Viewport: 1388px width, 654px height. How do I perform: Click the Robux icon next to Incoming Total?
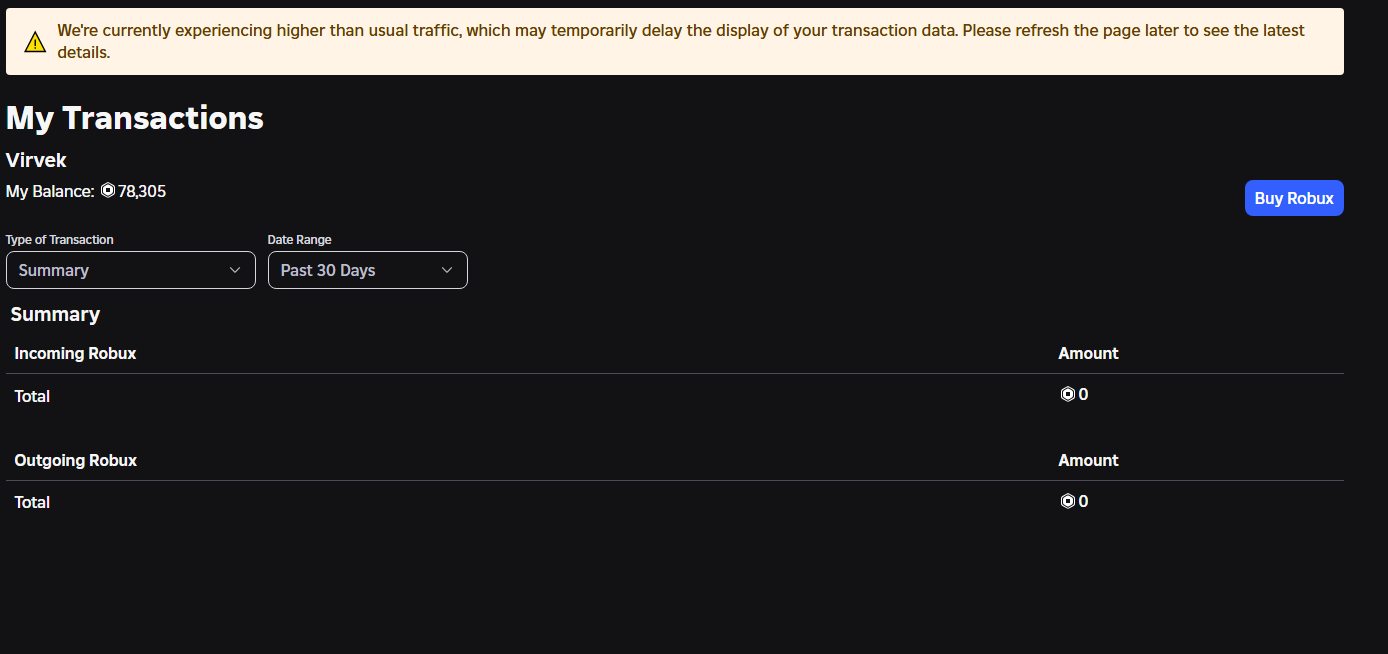pyautogui.click(x=1067, y=393)
